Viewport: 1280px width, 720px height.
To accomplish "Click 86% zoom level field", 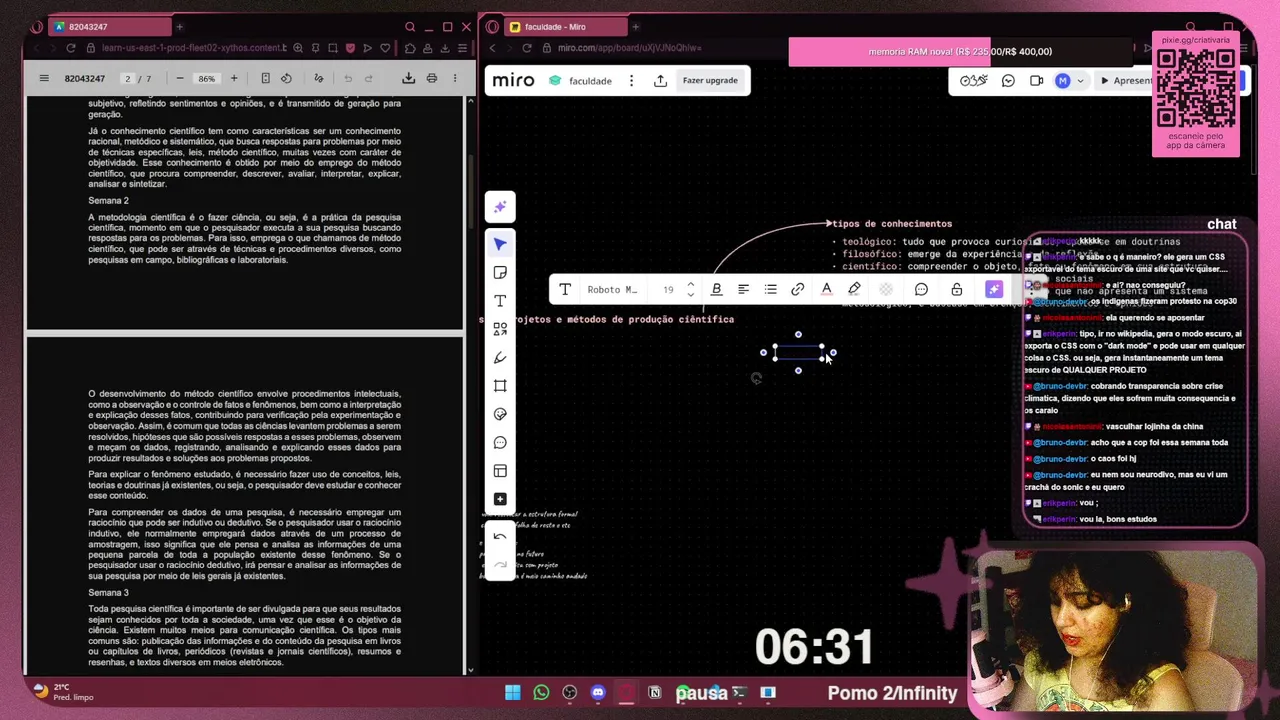I will coord(206,78).
